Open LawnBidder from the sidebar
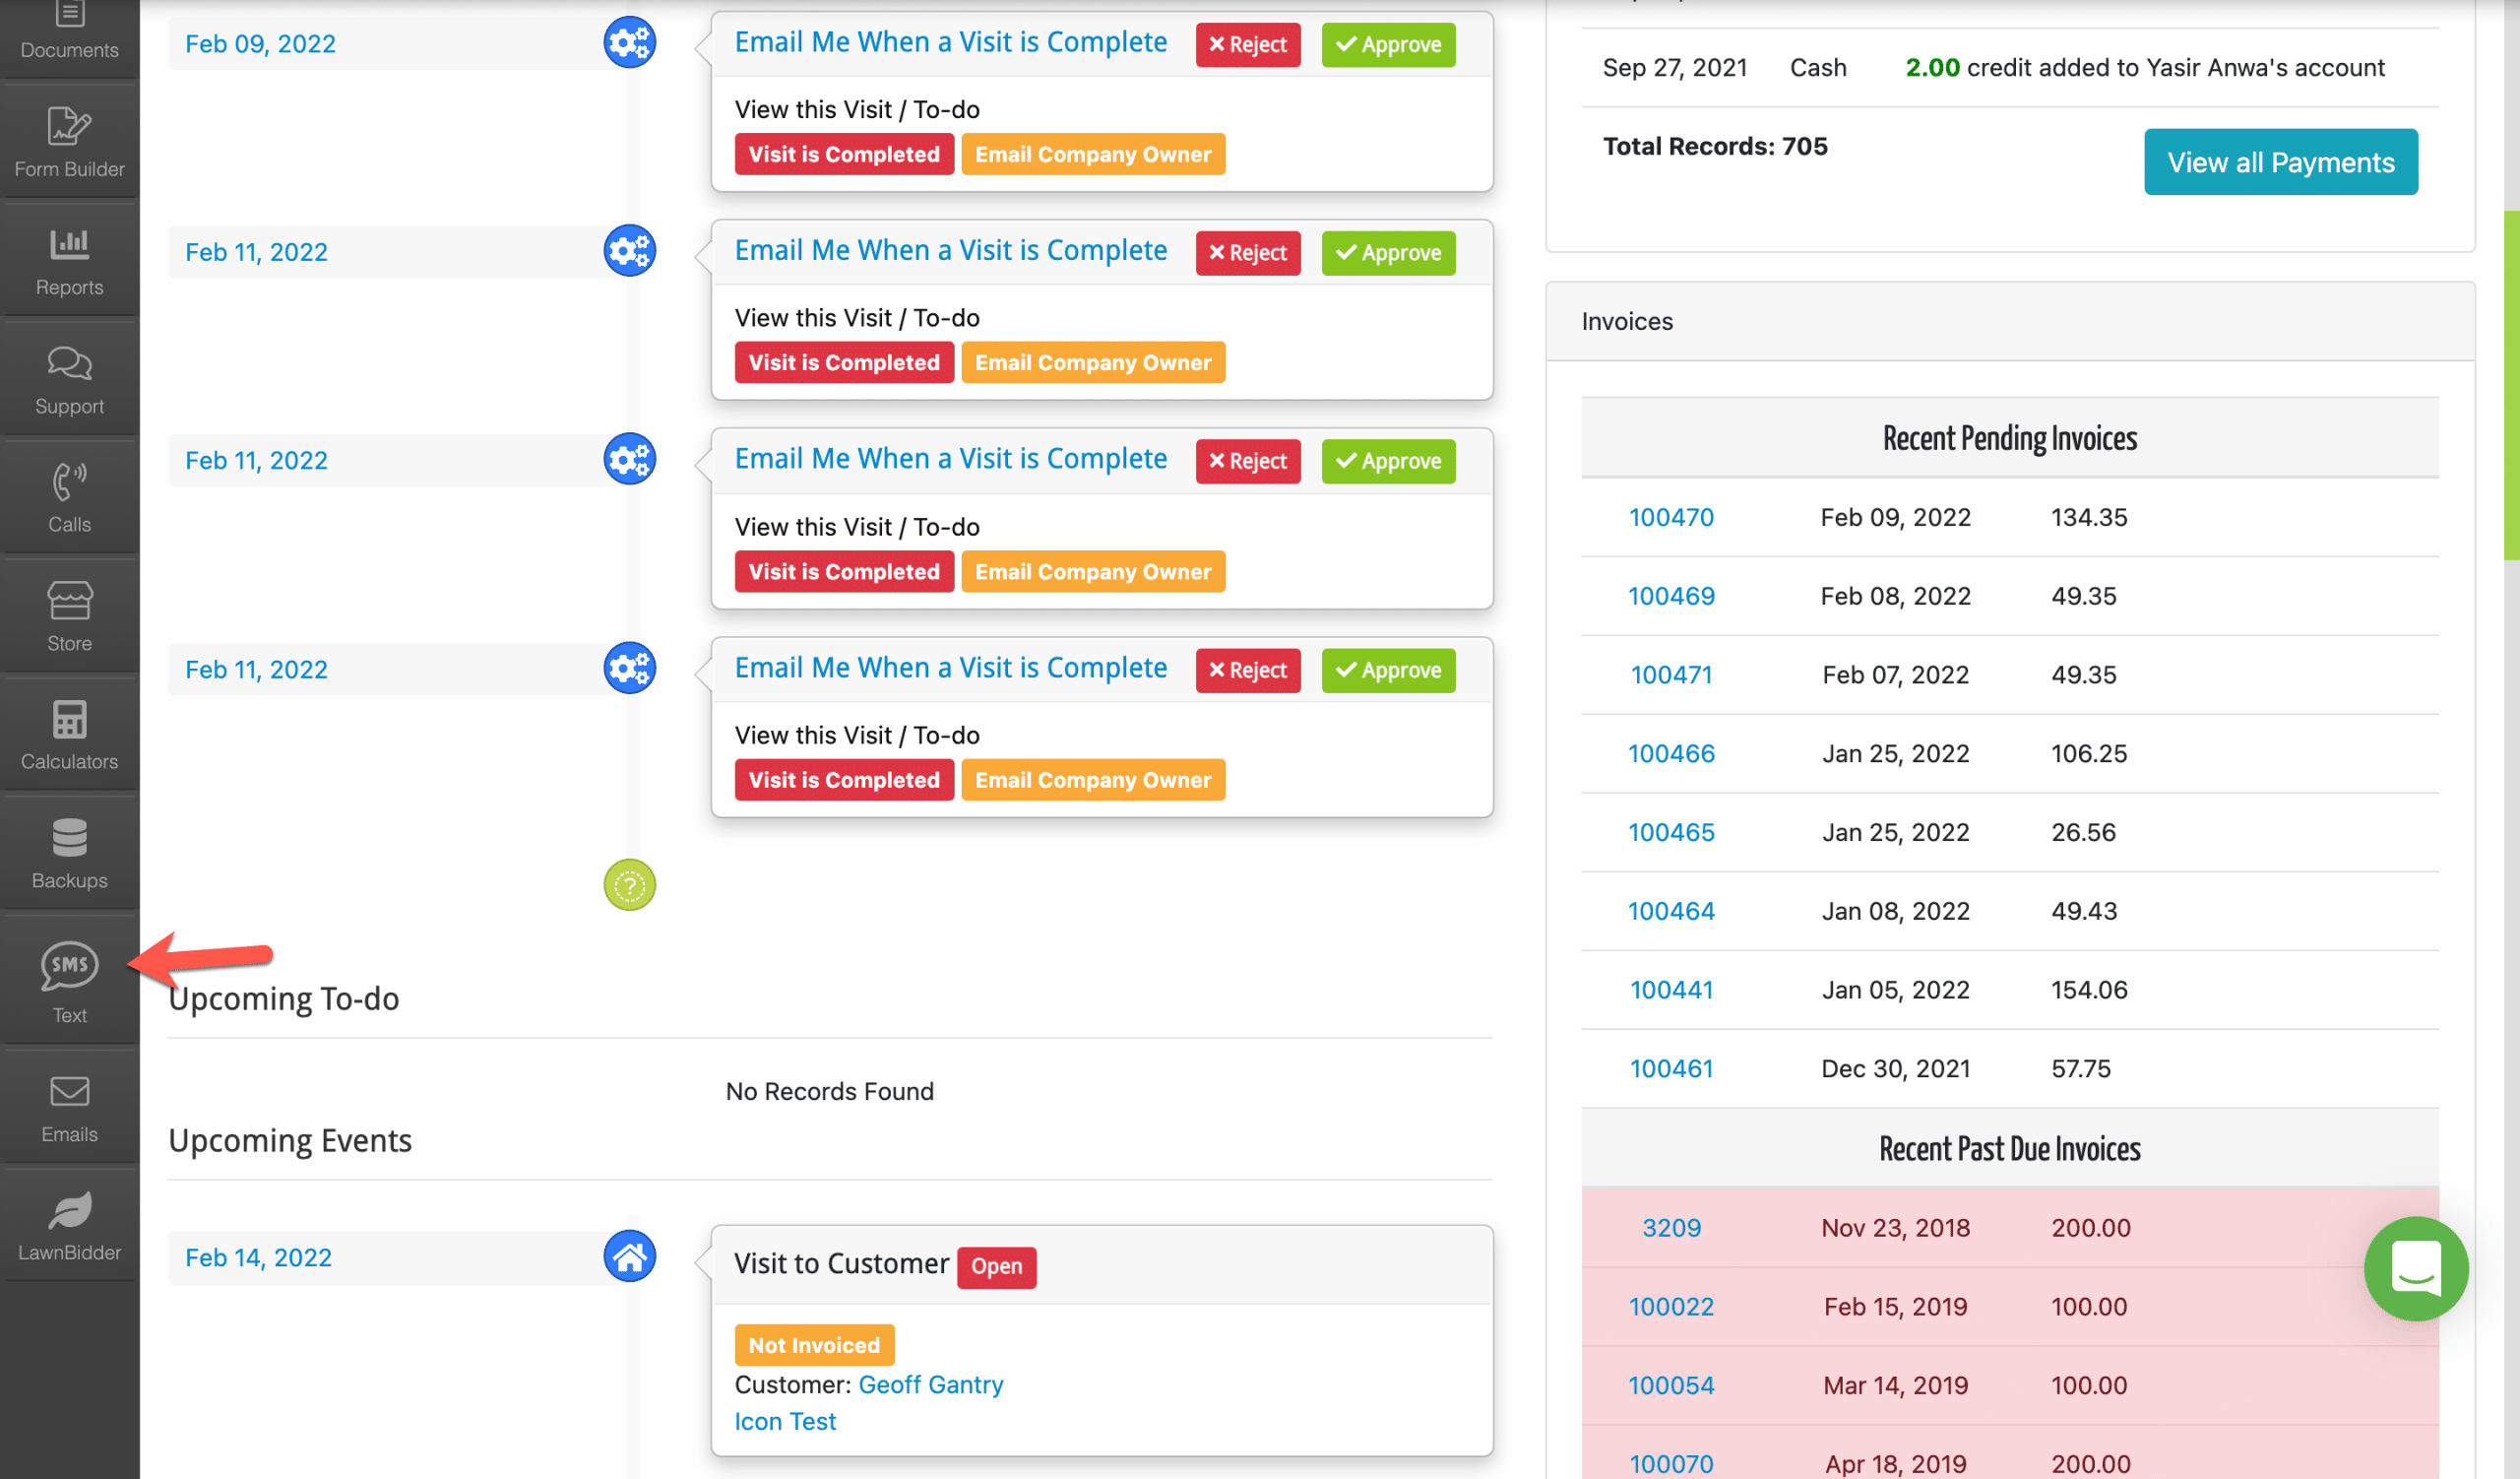This screenshot has height=1479, width=2520. click(69, 1226)
